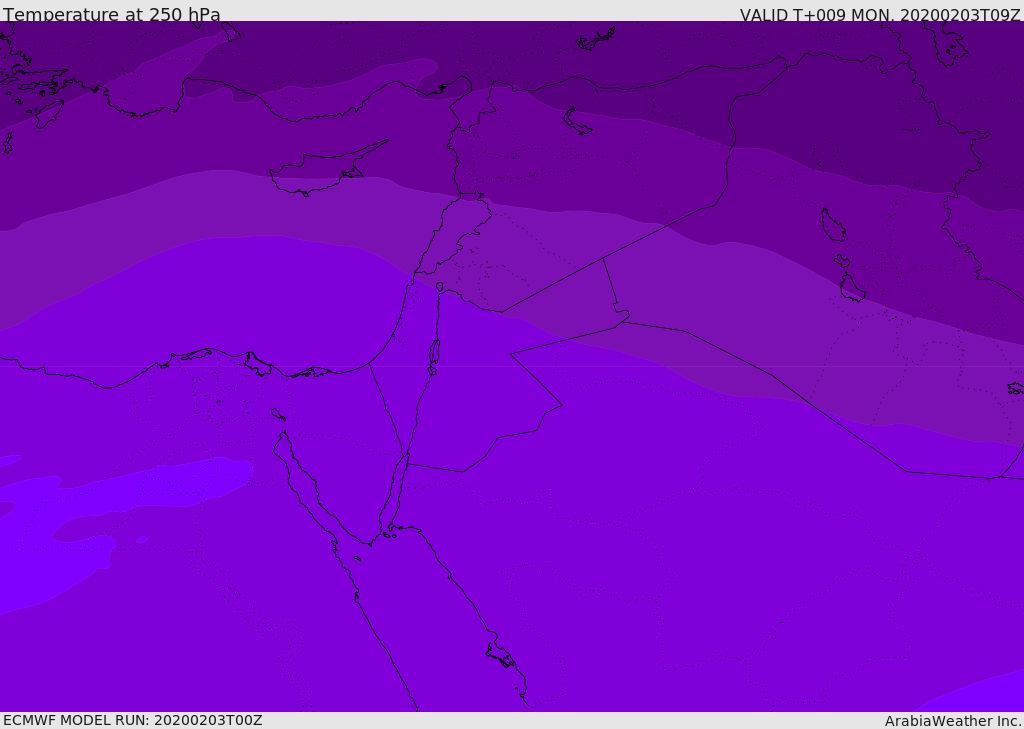Click Lake Assad in northern Syria

578,121
